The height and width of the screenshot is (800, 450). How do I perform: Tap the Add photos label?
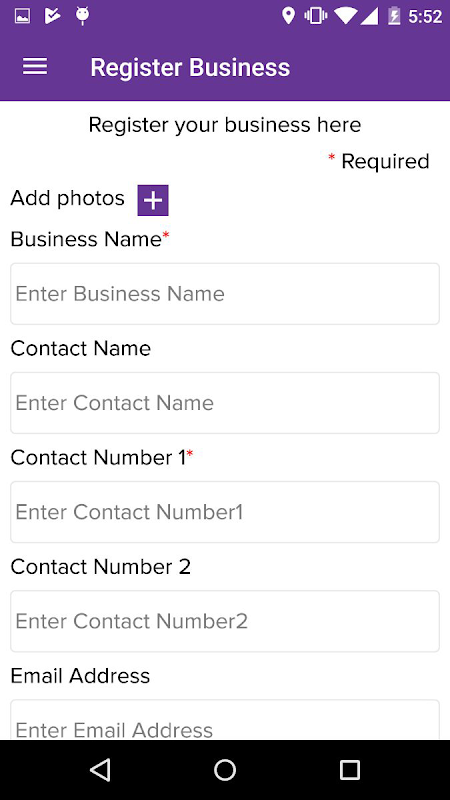[67, 198]
